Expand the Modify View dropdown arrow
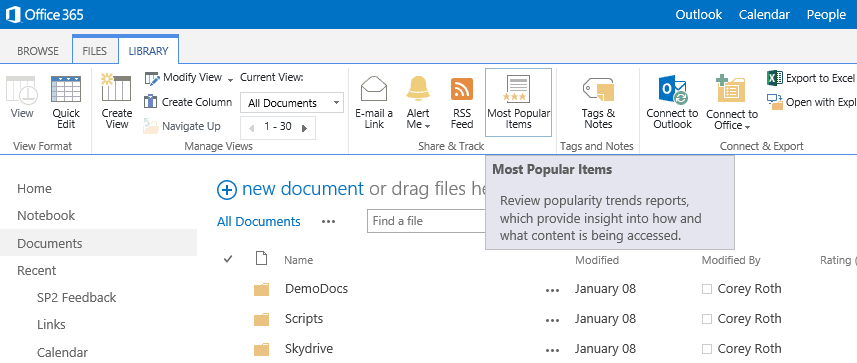The height and width of the screenshot is (363, 857). tap(230, 80)
